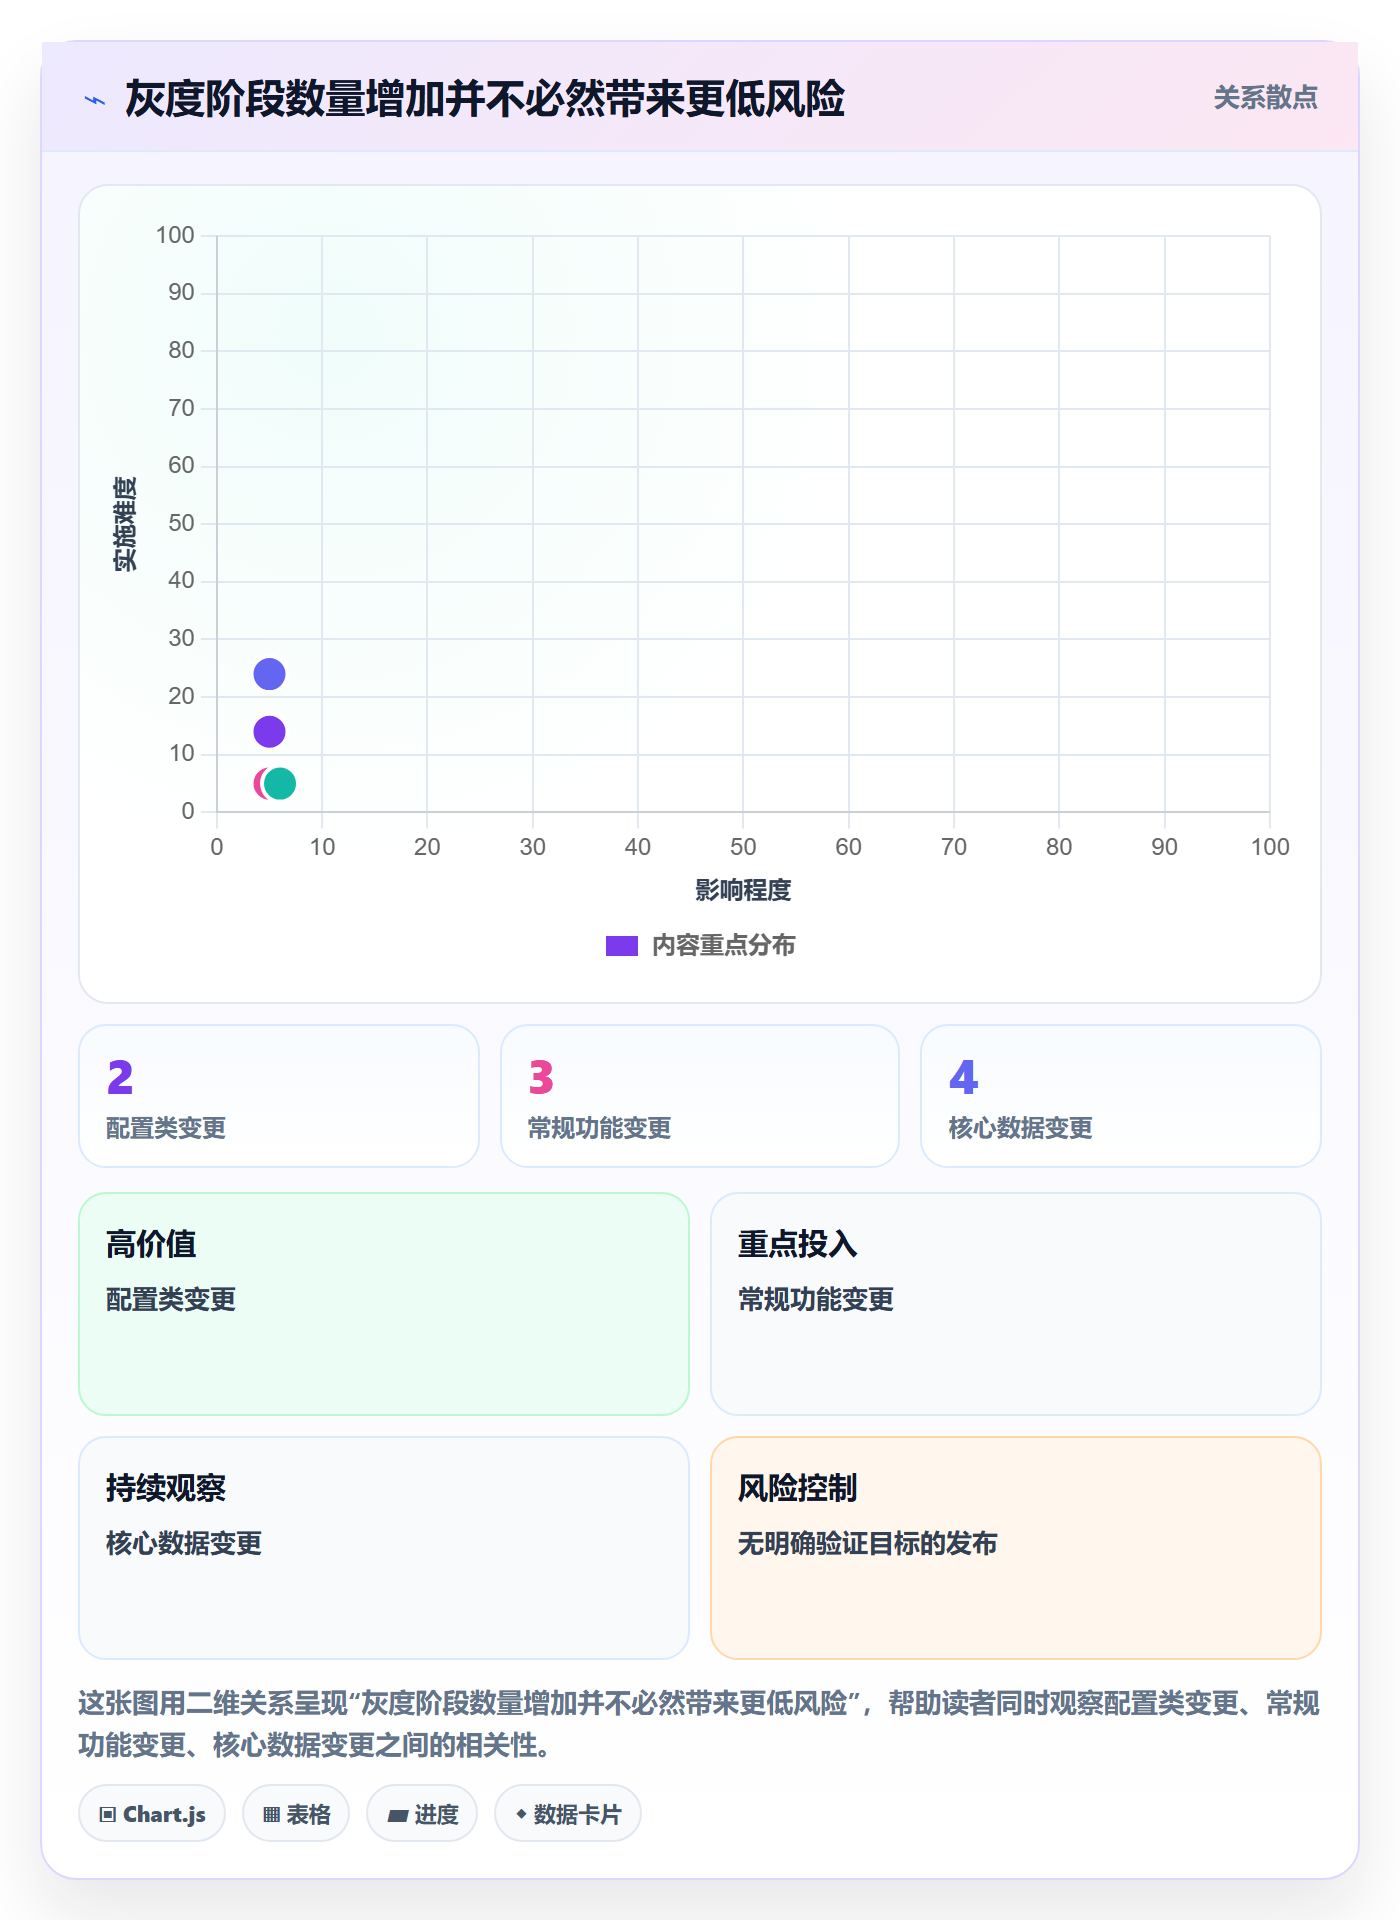
Task: Click the number 4 in the stat cards
Action: [963, 1077]
